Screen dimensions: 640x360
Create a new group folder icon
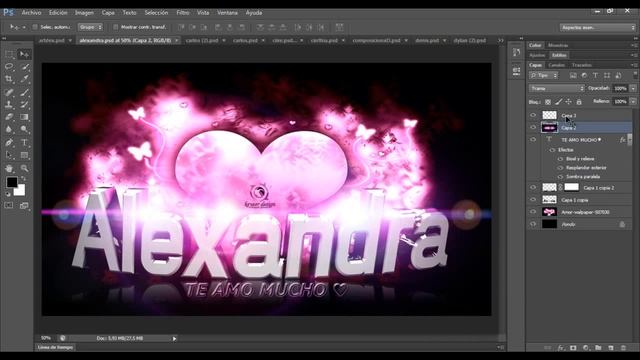(598, 348)
